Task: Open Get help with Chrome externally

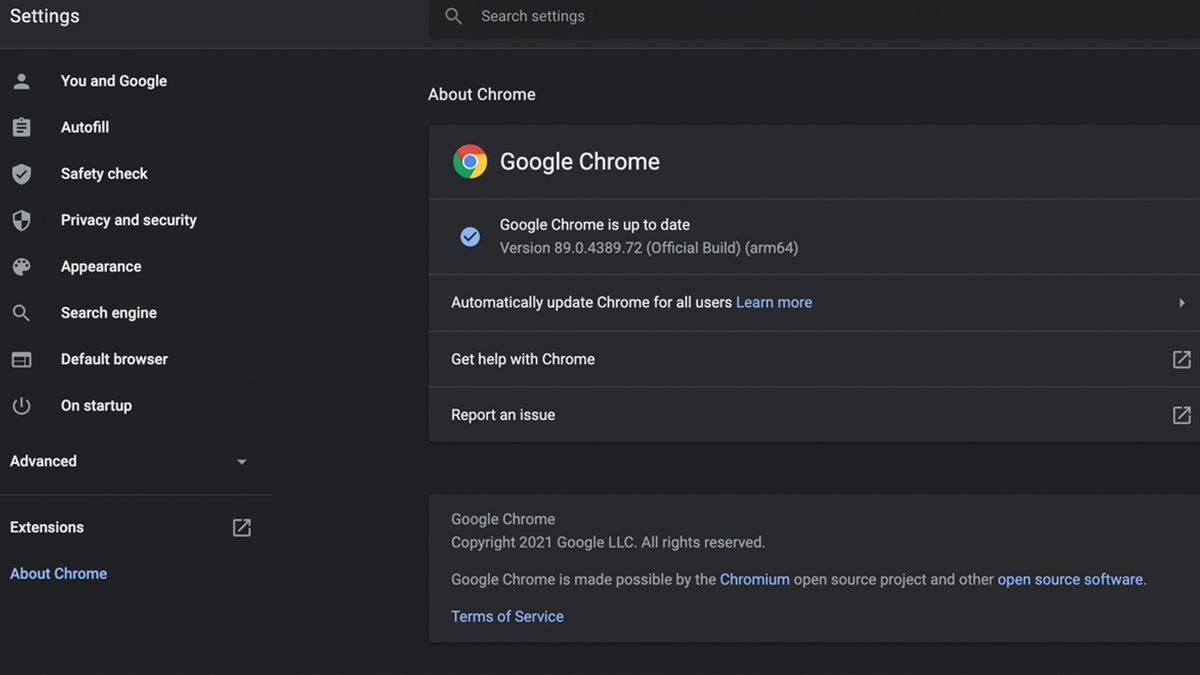Action: coord(1181,359)
